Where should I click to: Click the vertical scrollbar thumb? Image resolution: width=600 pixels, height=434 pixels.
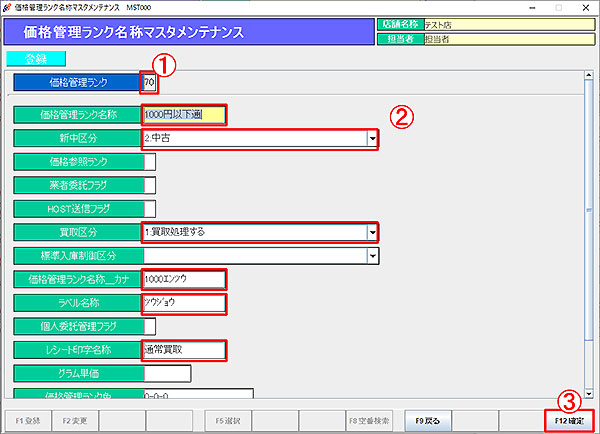click(589, 210)
